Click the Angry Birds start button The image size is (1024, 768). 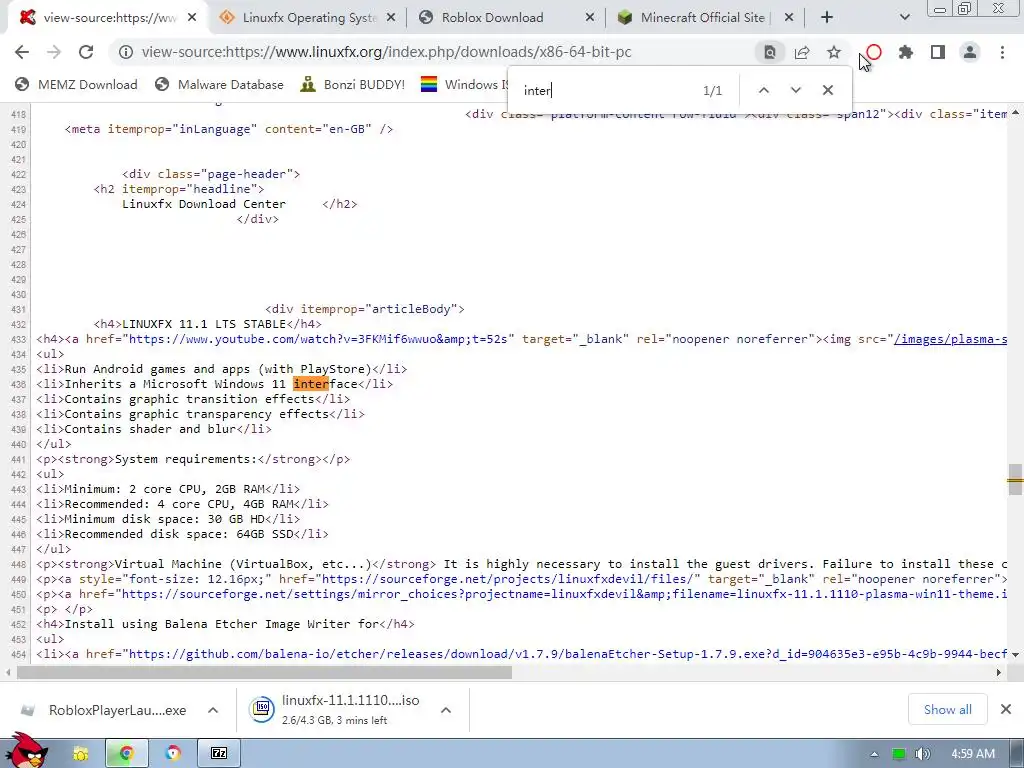tap(27, 751)
